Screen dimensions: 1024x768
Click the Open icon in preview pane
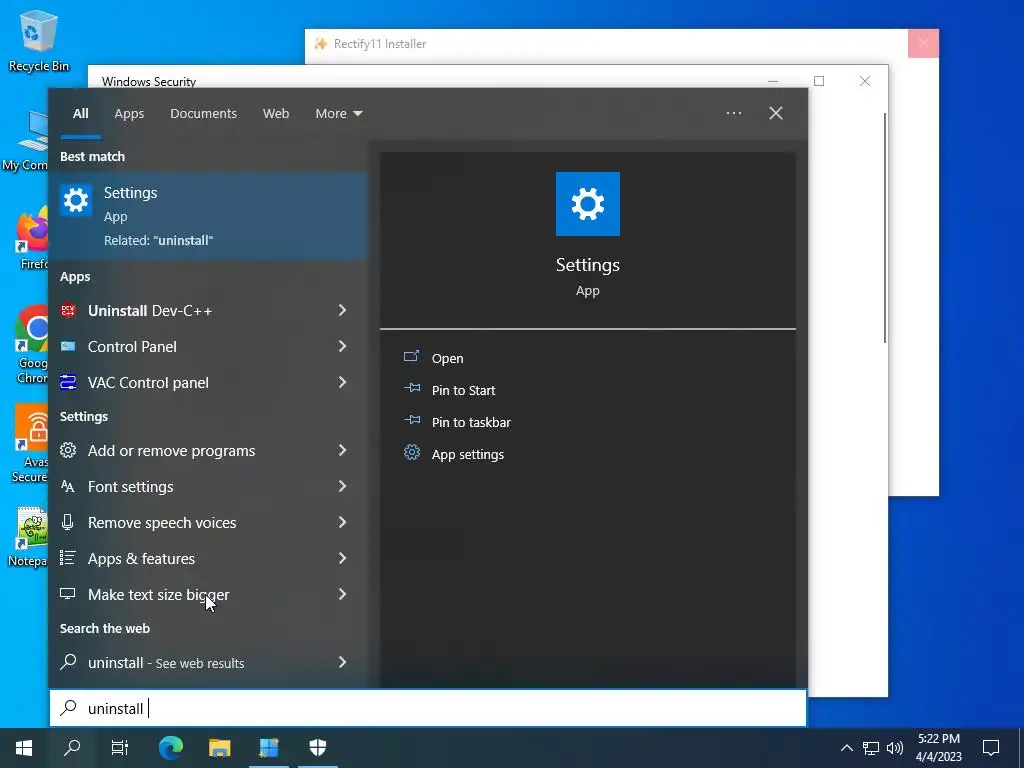coord(411,357)
